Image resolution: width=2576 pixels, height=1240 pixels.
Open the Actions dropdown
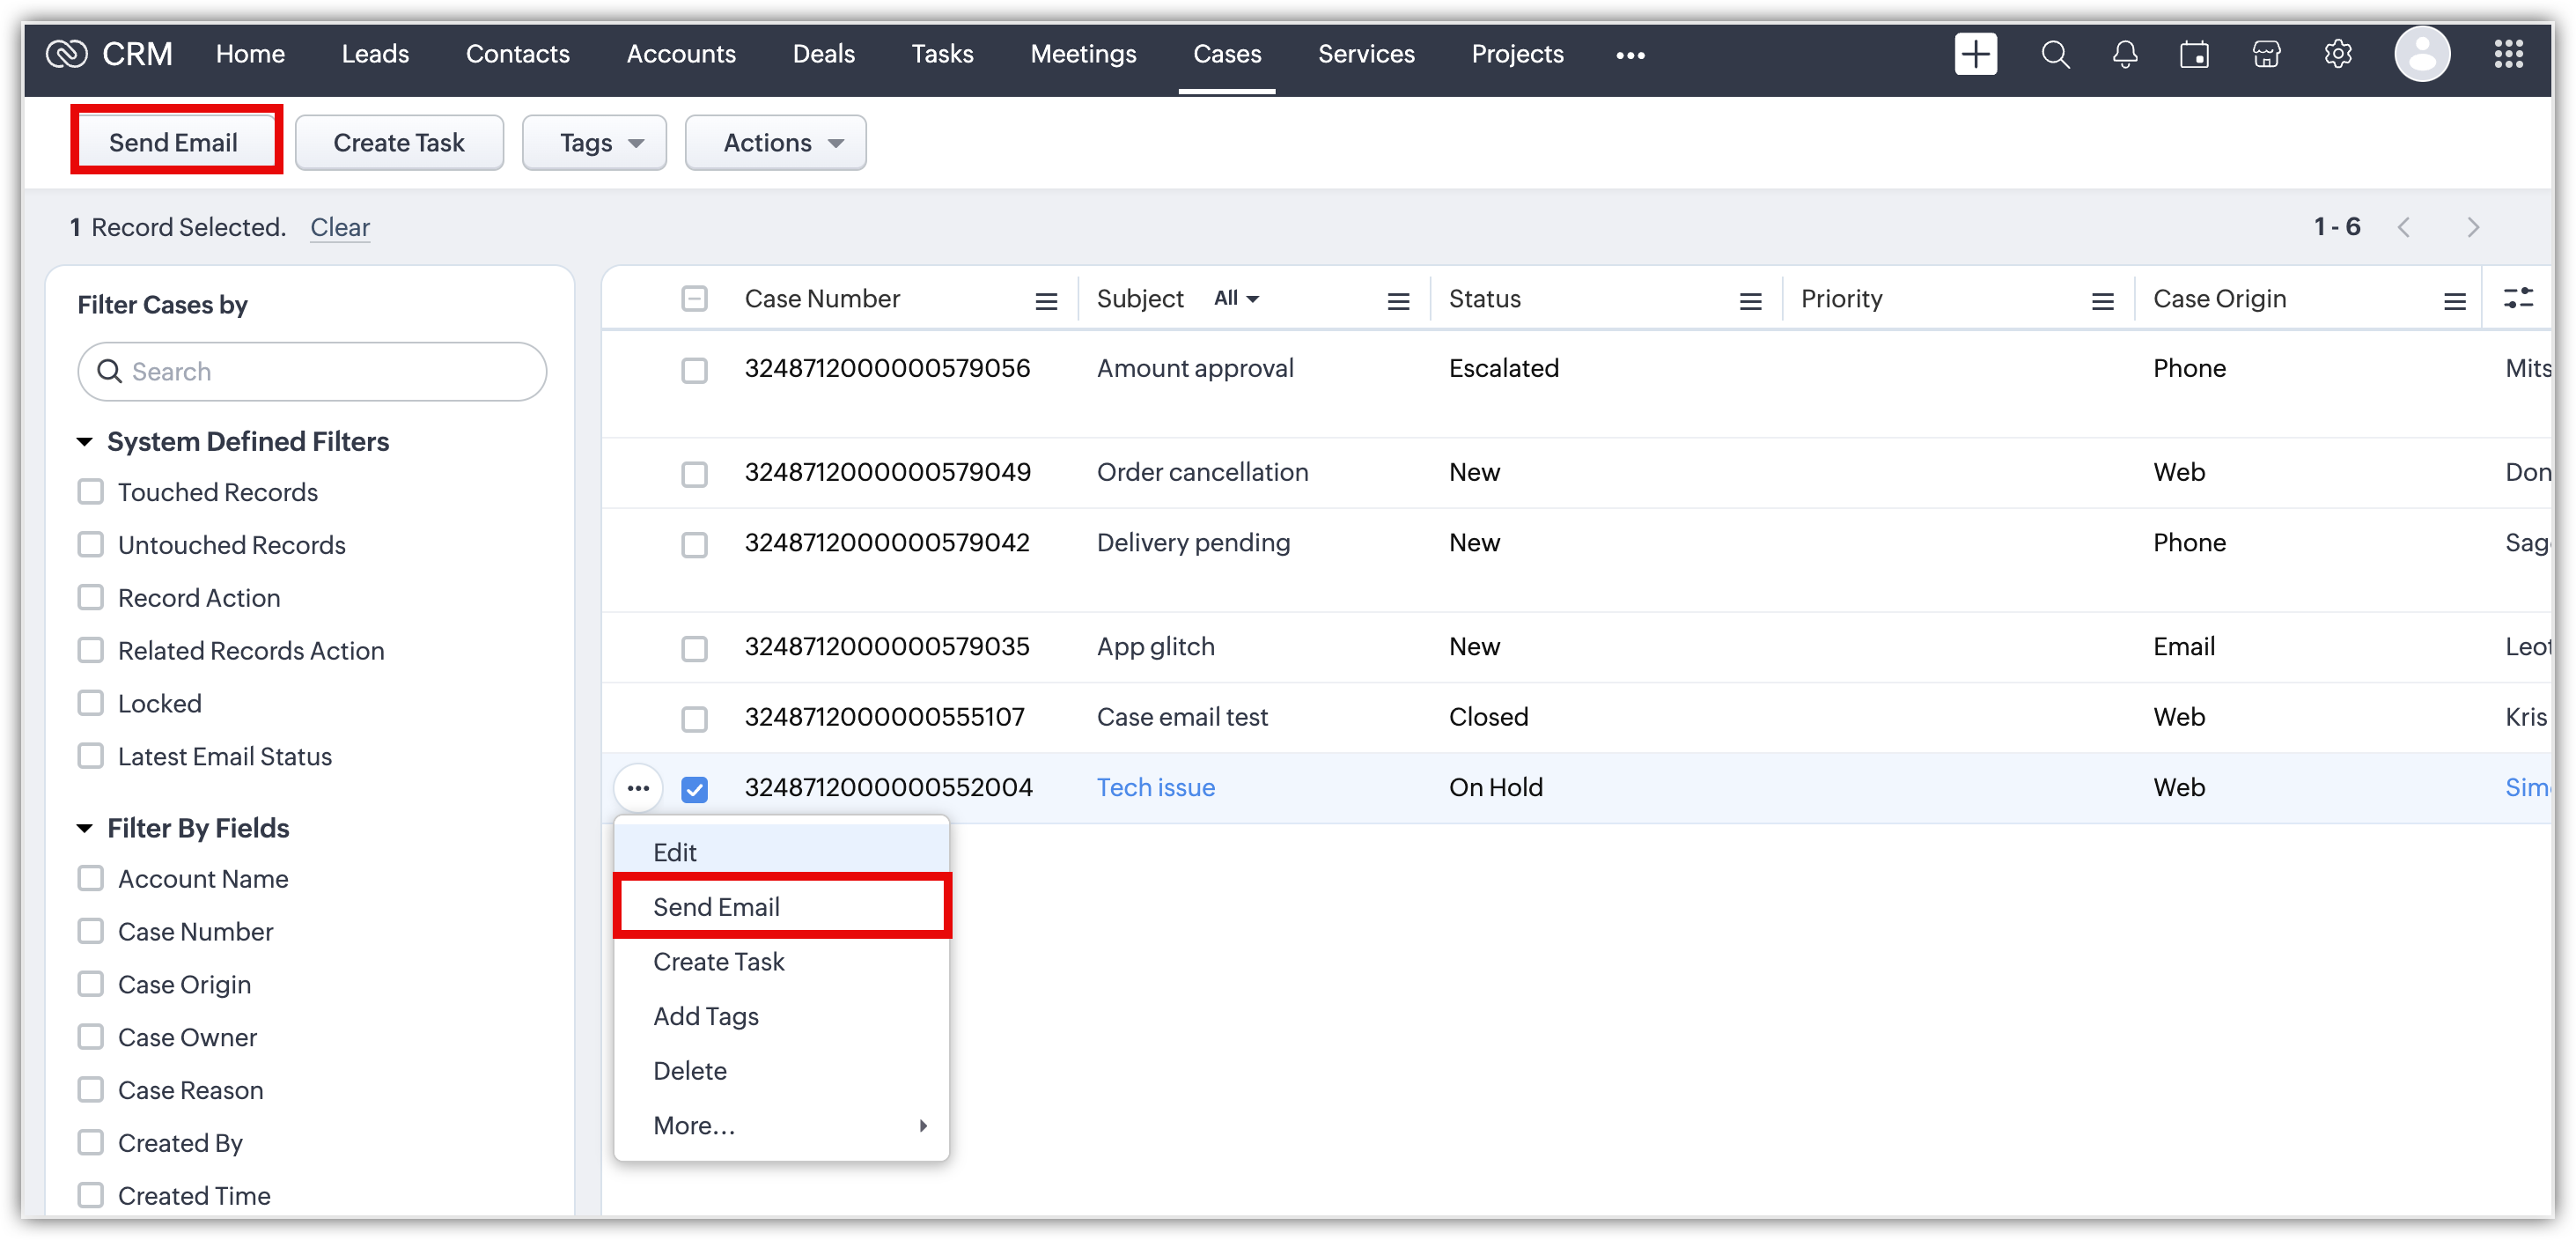(775, 143)
